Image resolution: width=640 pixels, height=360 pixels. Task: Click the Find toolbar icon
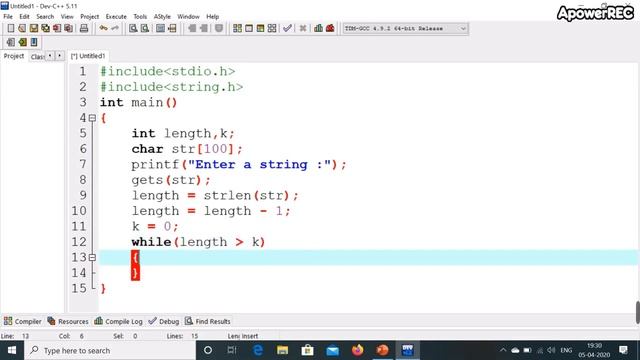pyautogui.click(x=133, y=28)
